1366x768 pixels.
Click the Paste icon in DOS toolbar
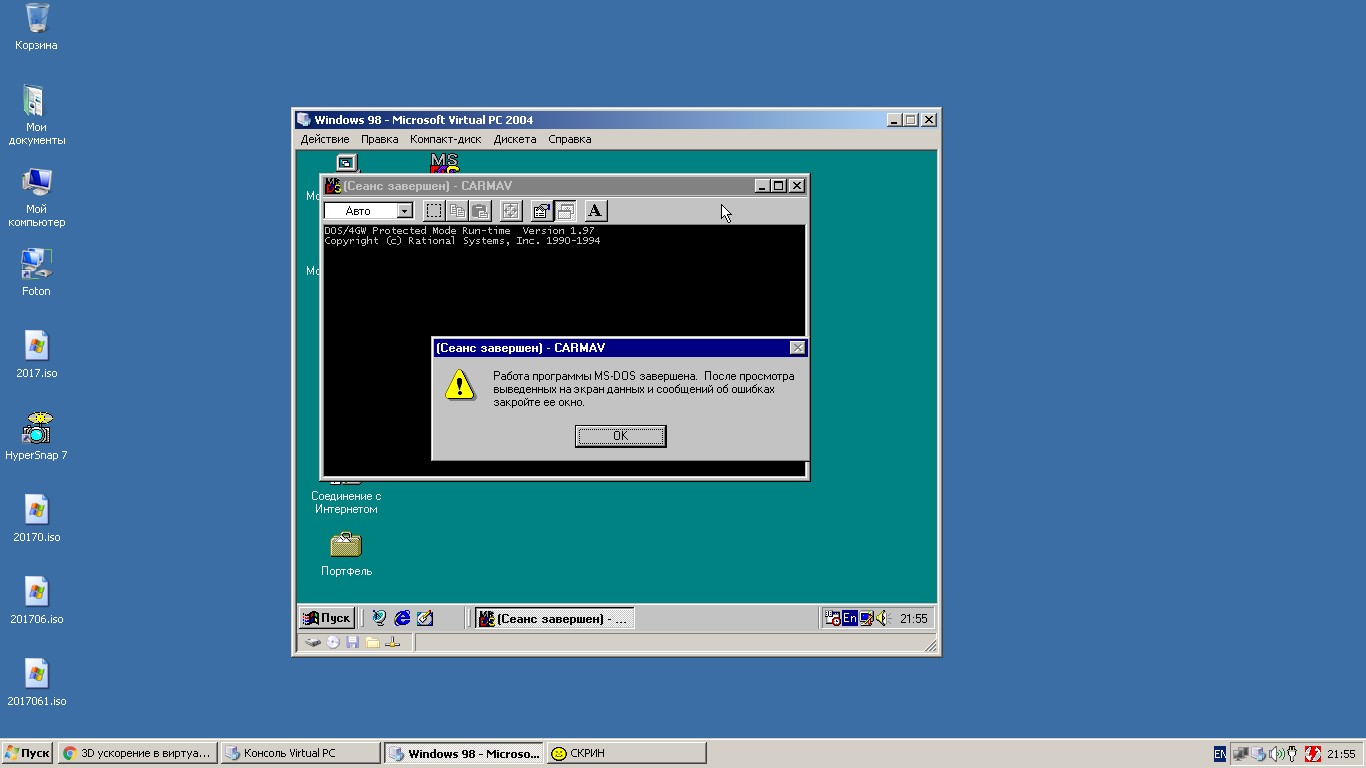(480, 211)
